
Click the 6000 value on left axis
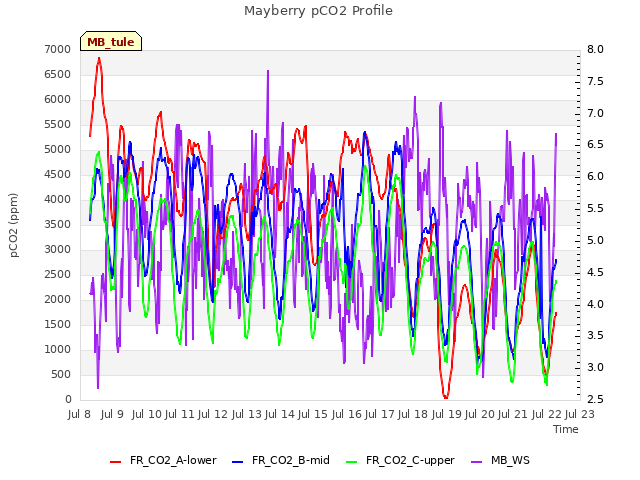(x=58, y=100)
